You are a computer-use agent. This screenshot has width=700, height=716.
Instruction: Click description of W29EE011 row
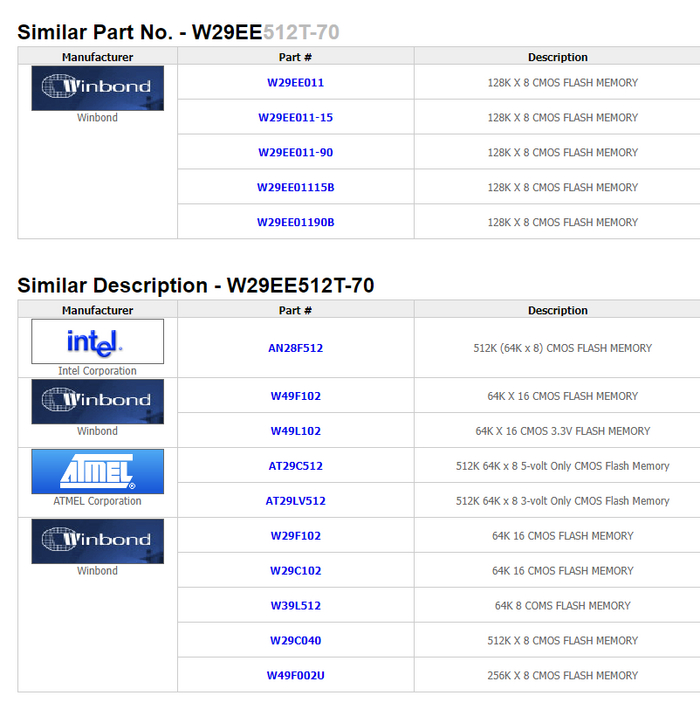click(563, 83)
